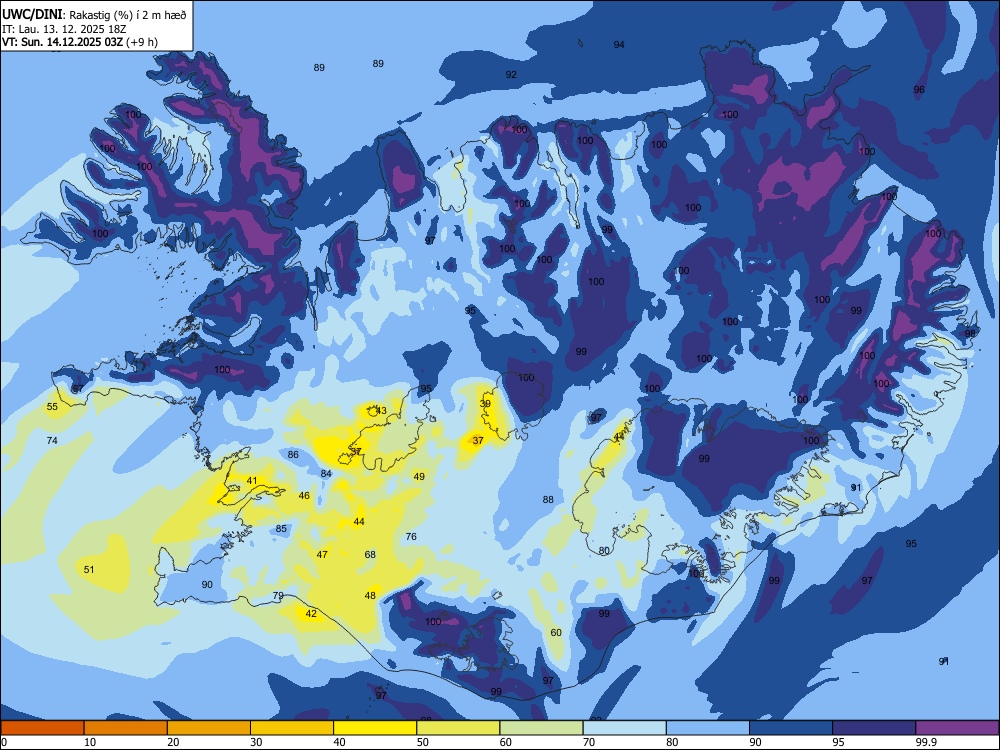Viewport: 1000px width, 750px height.
Task: Click the 55 humidity value on the west peninsula
Action: 52,407
